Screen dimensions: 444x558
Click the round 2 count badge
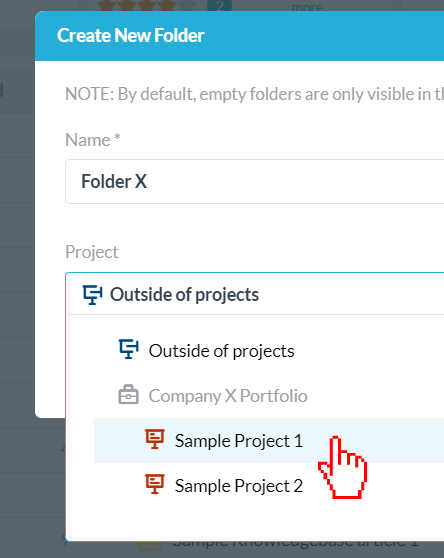[x=220, y=5]
